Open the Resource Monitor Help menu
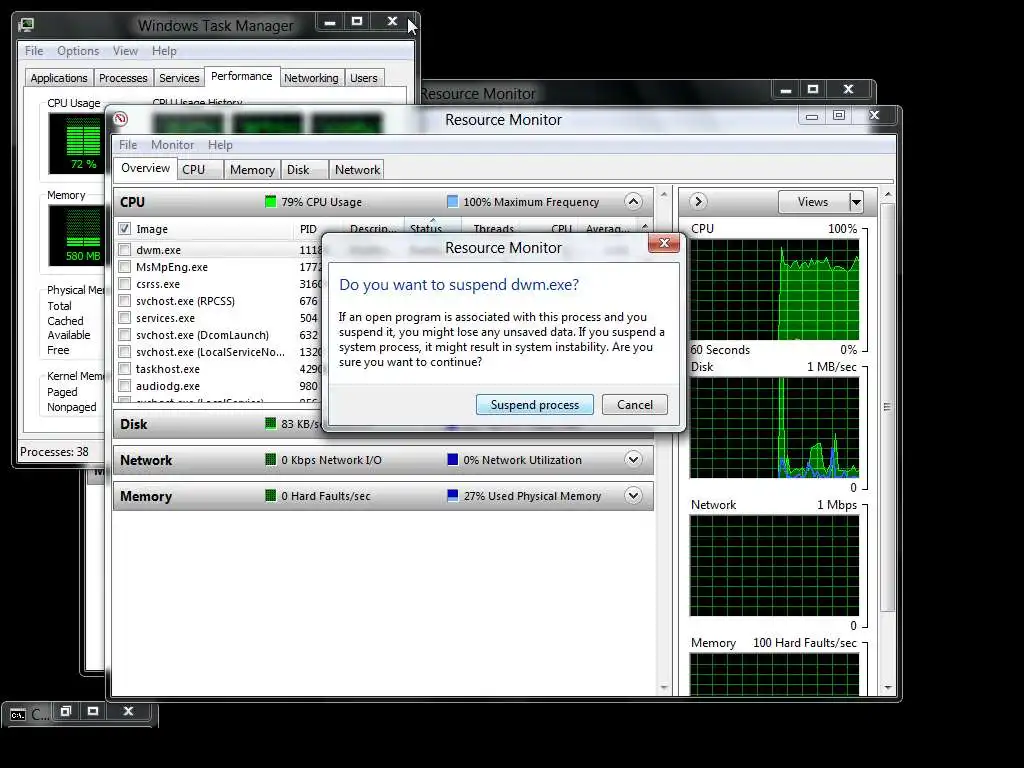This screenshot has height=768, width=1024. pos(220,145)
